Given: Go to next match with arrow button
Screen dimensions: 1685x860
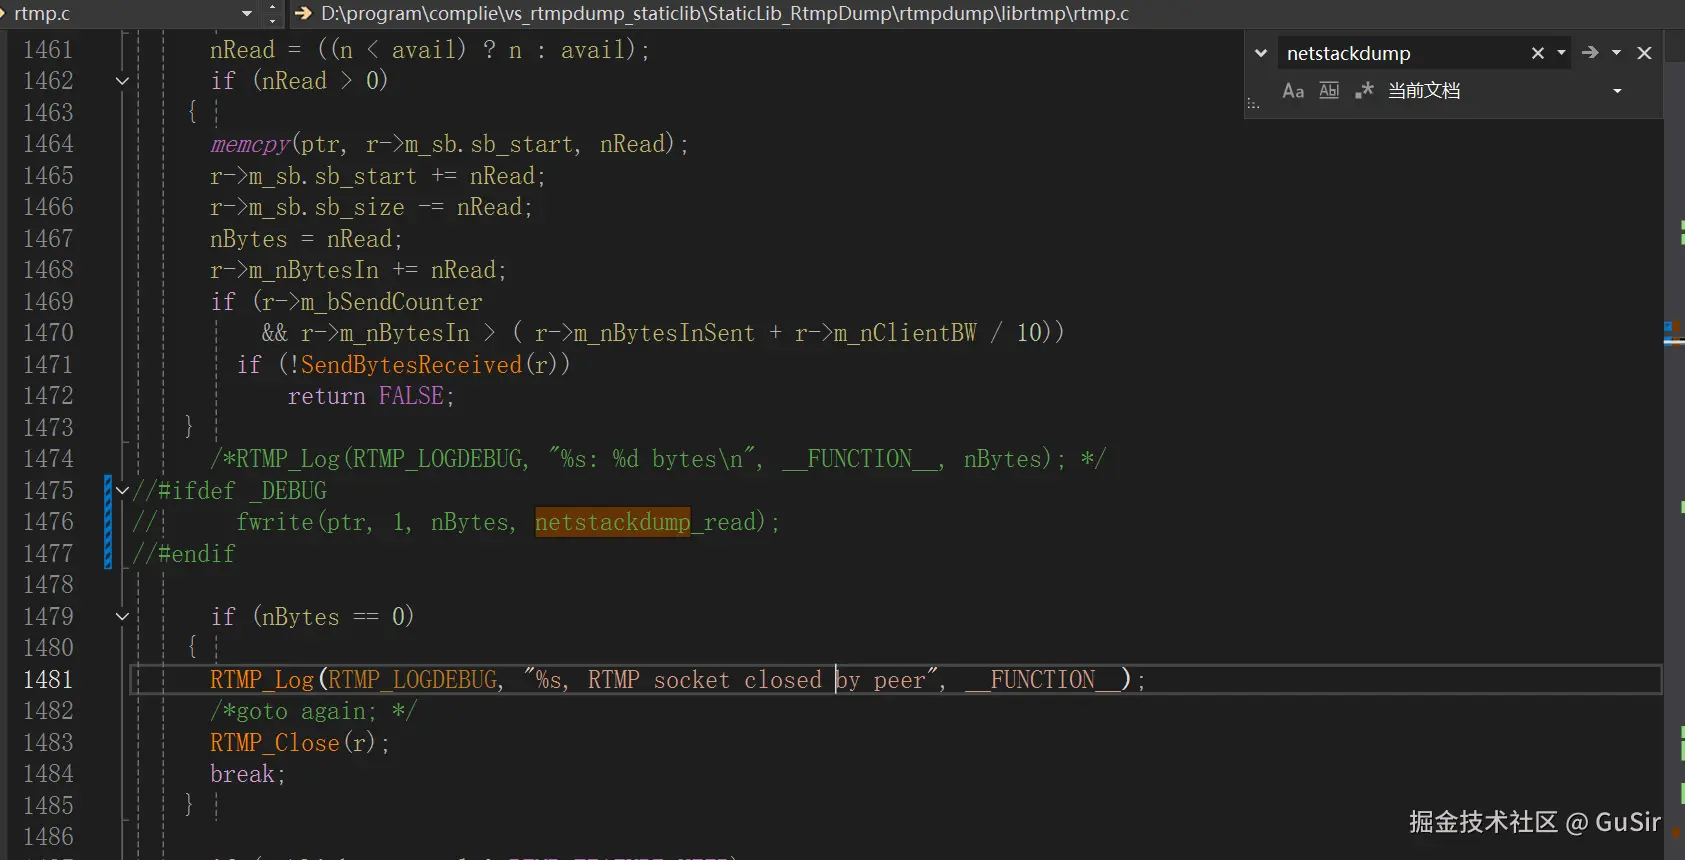Looking at the screenshot, I should (x=1590, y=52).
